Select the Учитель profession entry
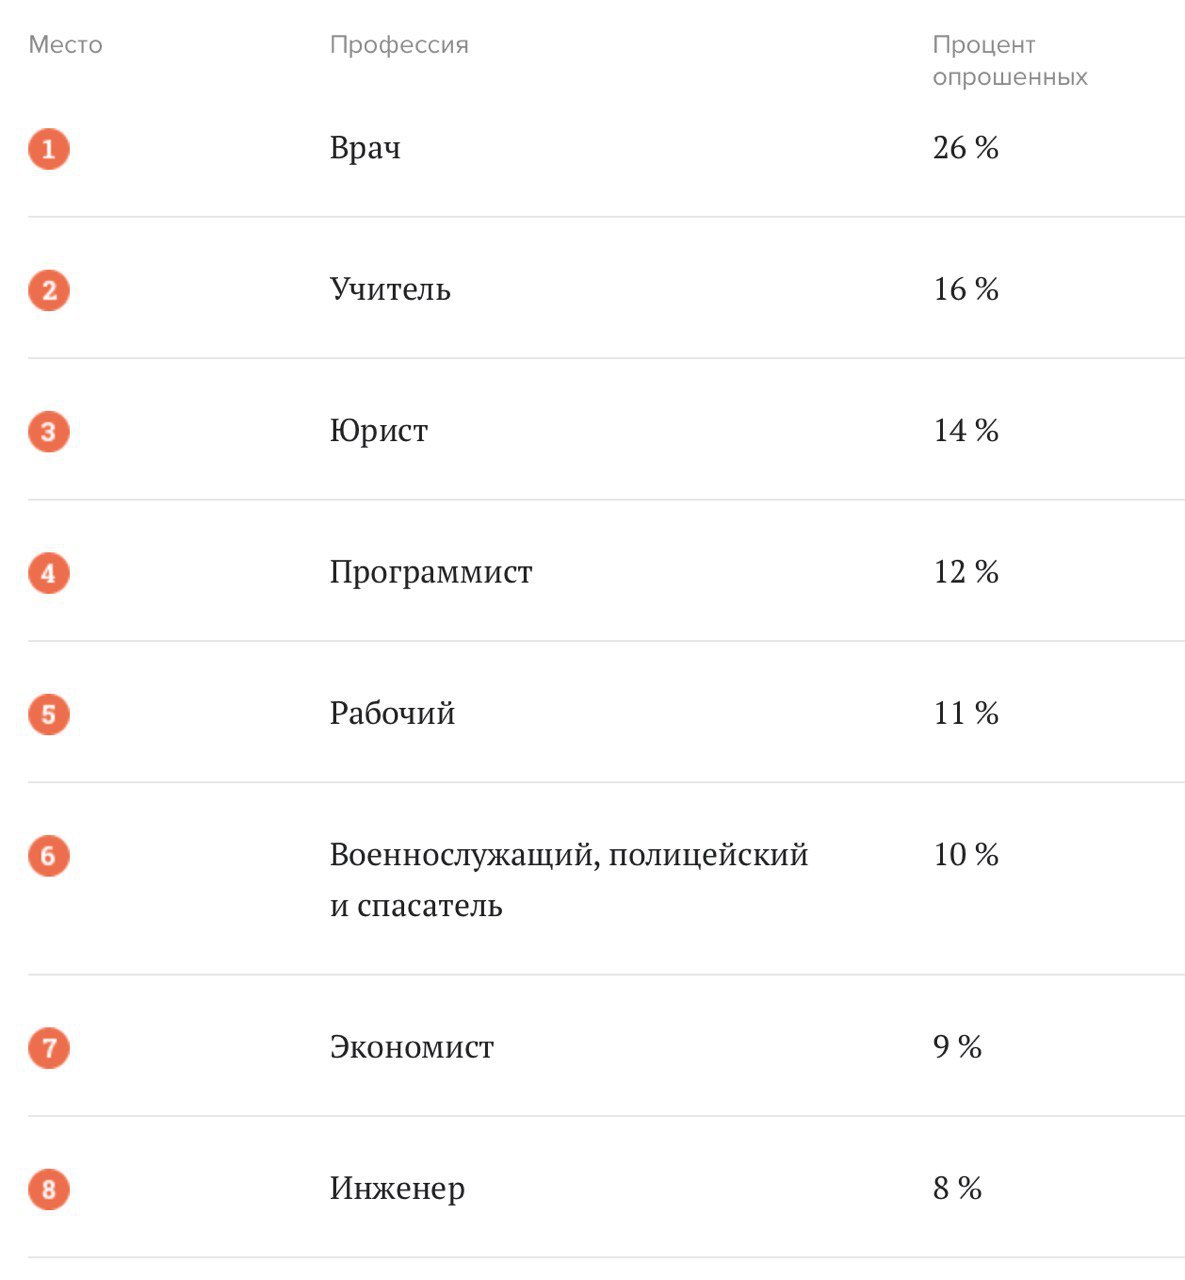Image resolution: width=1185 pixels, height=1280 pixels. (x=390, y=290)
